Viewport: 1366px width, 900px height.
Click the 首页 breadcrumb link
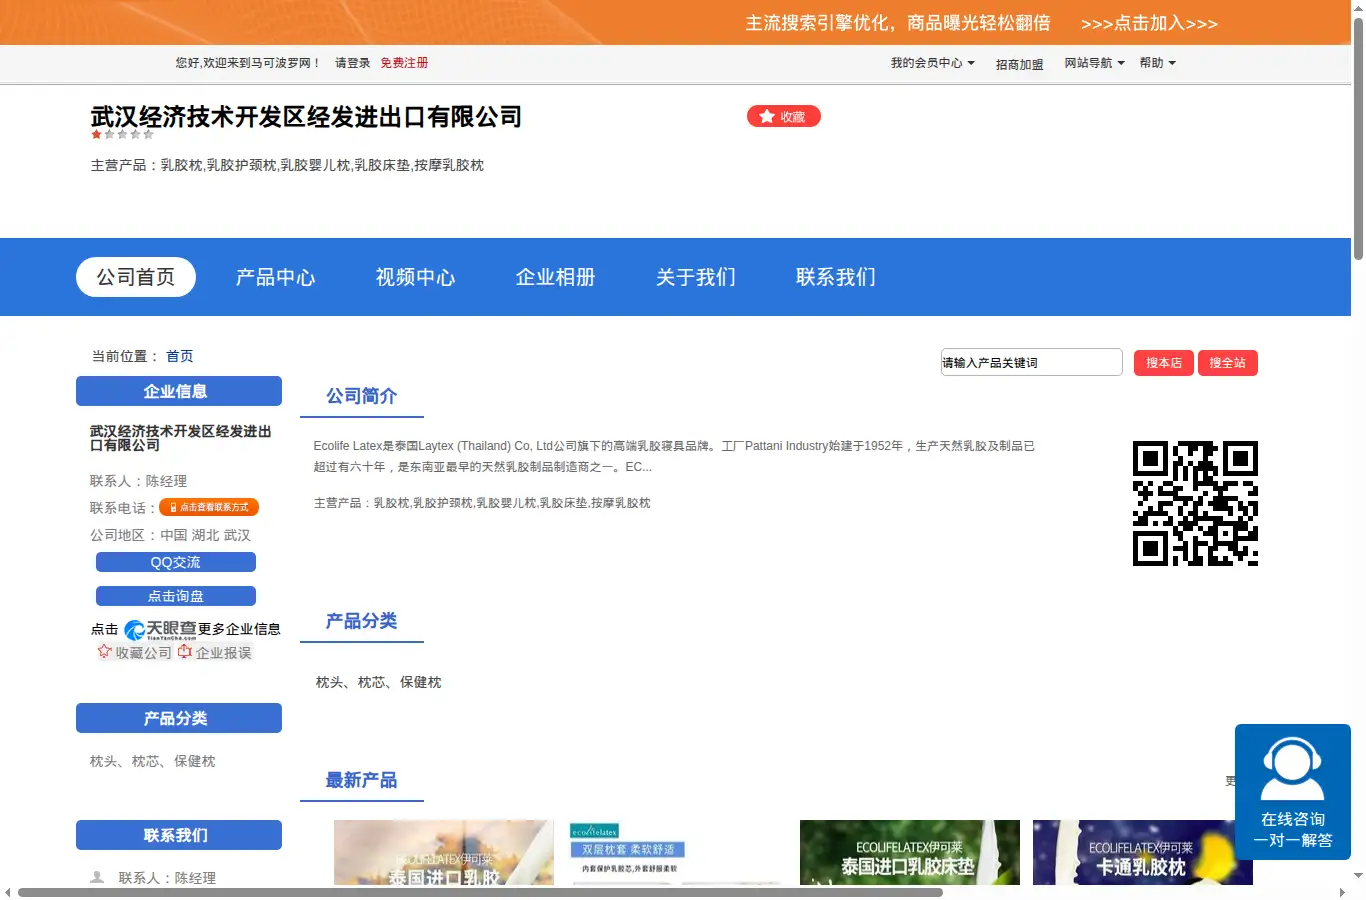tap(180, 356)
